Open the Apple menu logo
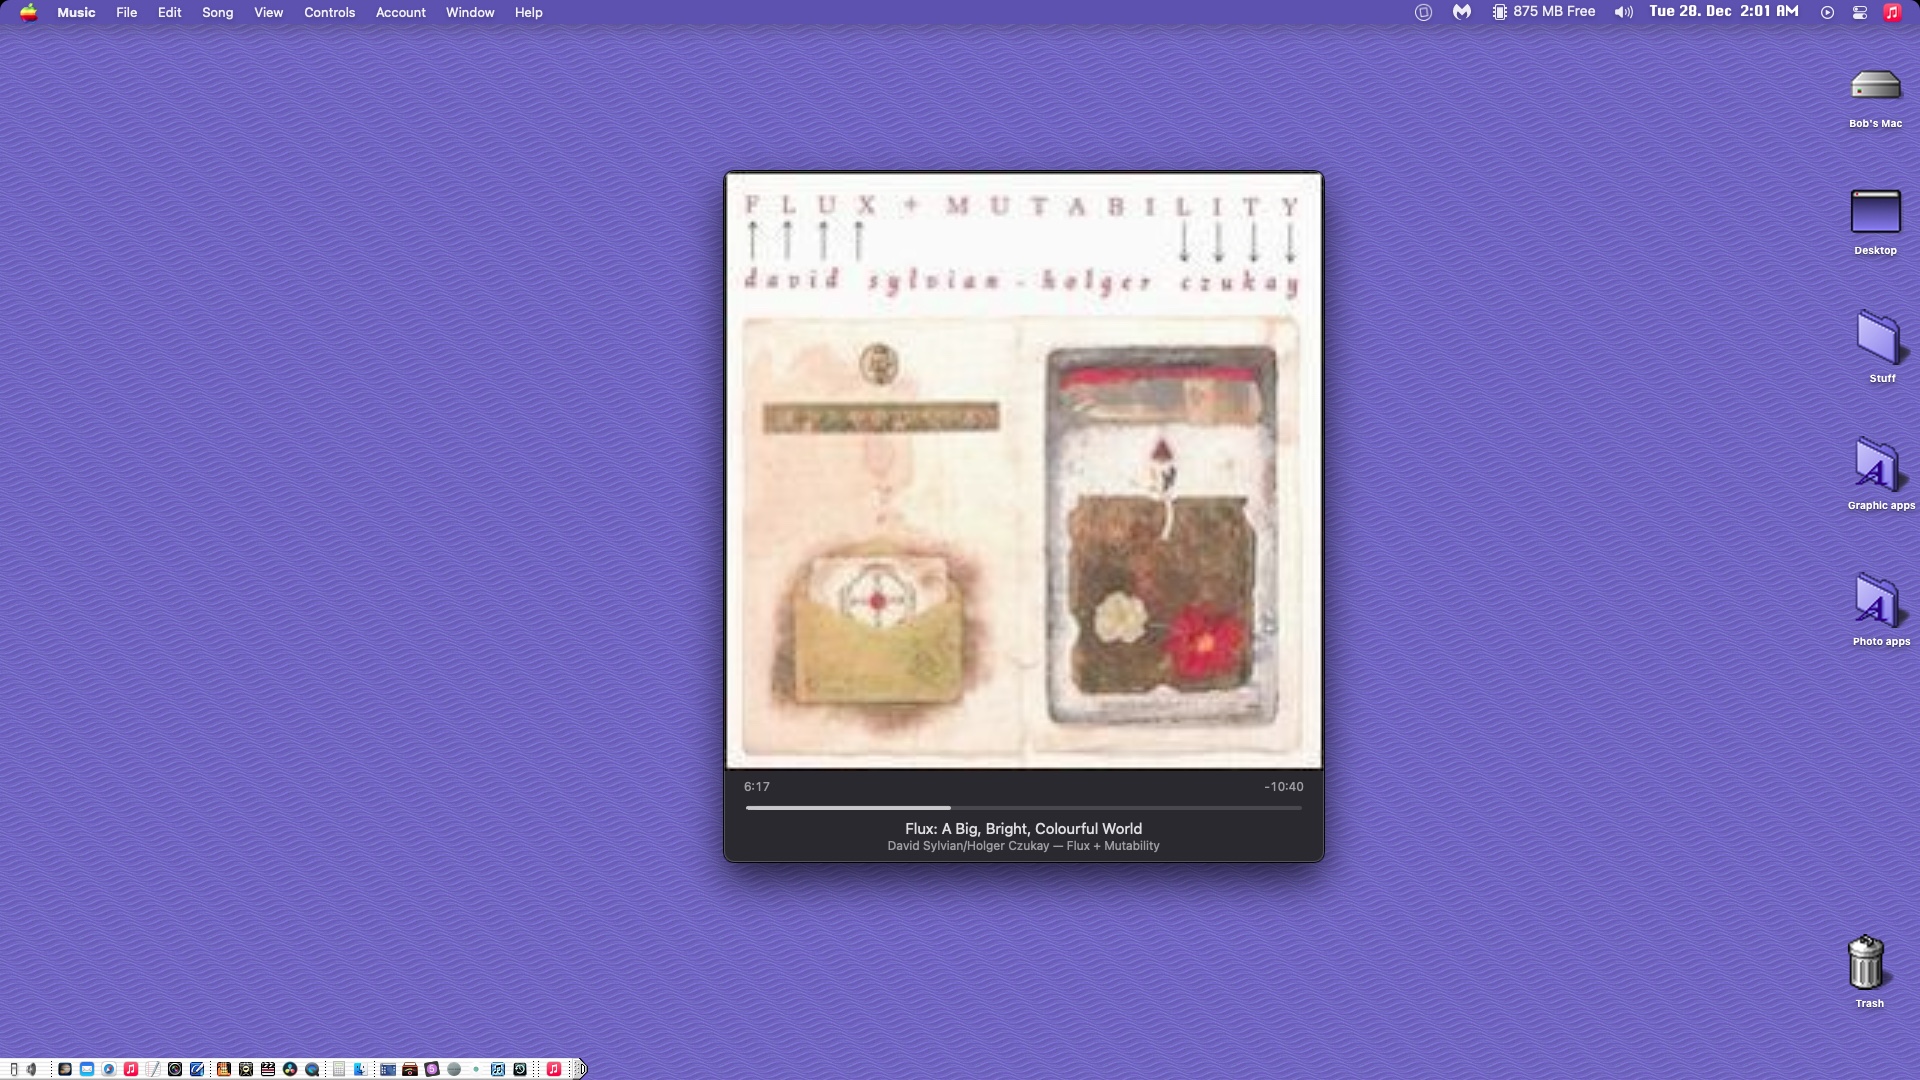The image size is (1920, 1080). tap(29, 12)
